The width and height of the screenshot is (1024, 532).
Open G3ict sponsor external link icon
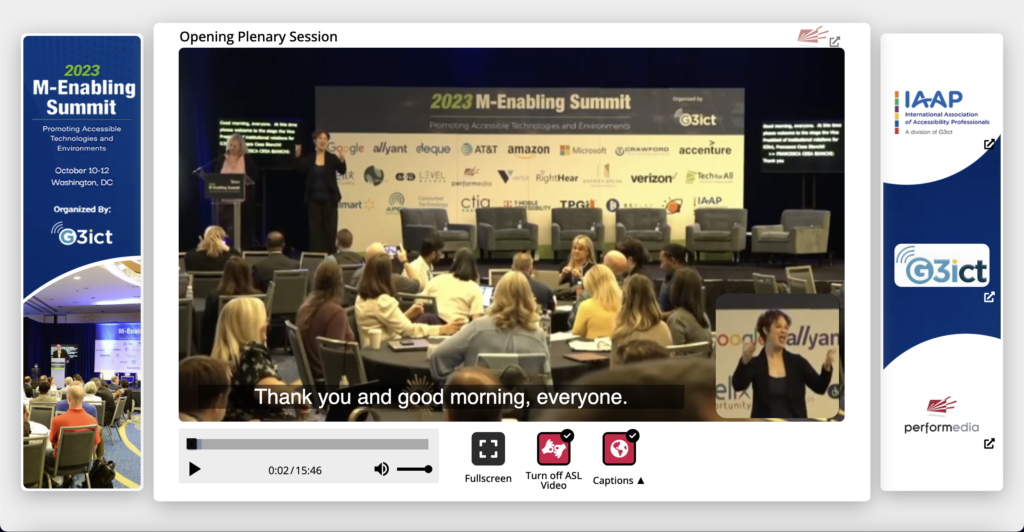[989, 298]
